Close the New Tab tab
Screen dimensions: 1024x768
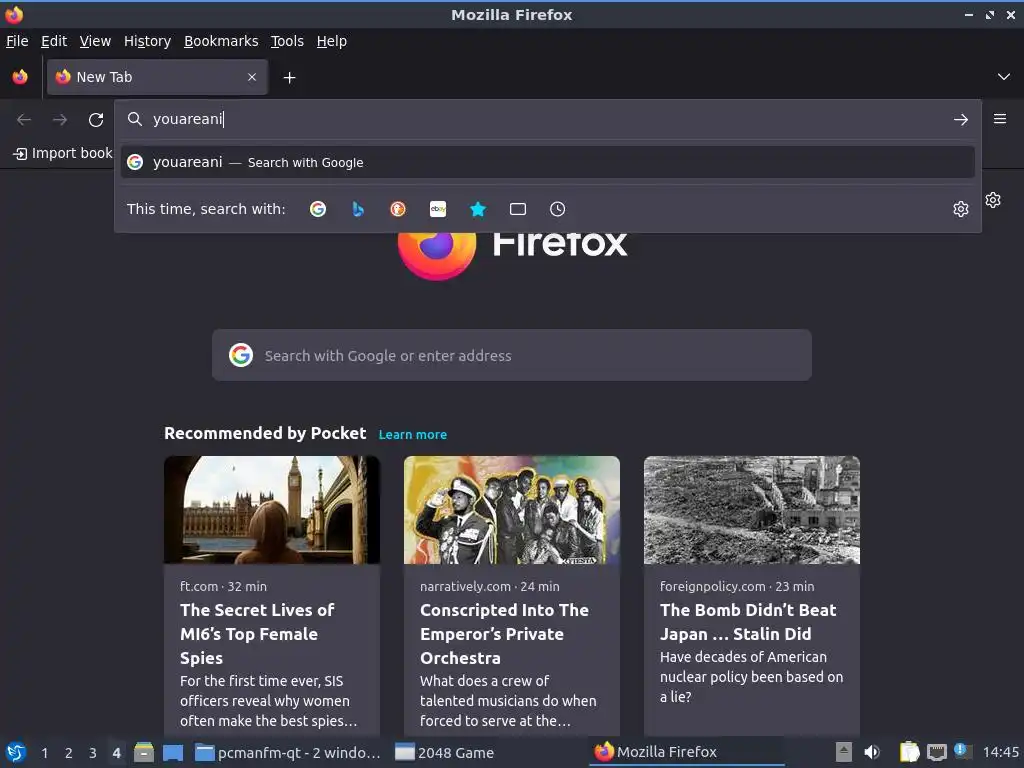(x=252, y=77)
